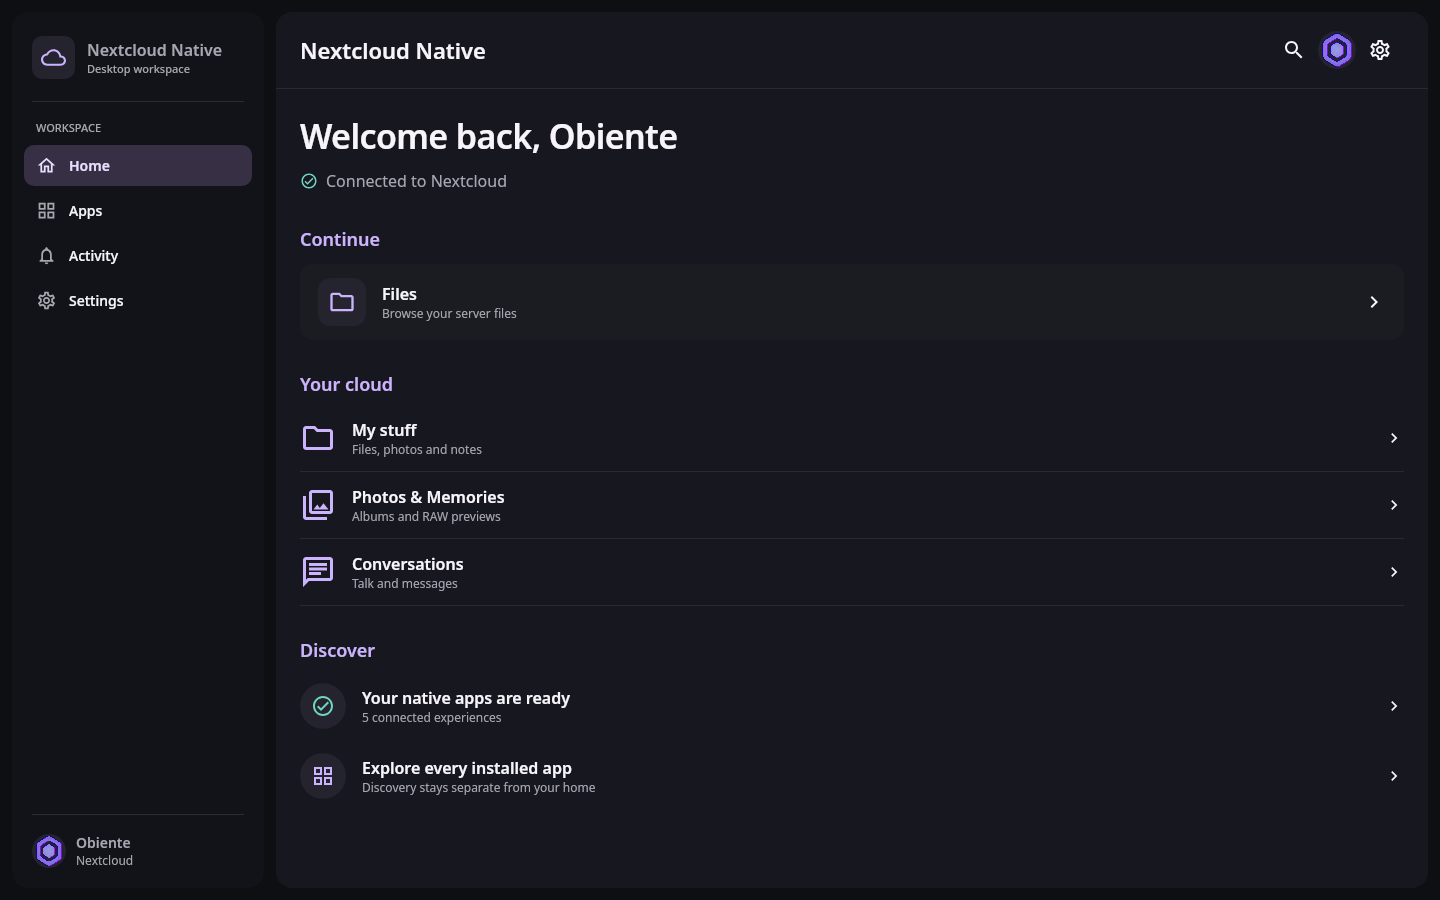Screen dimensions: 1440x900
Task: Open the Obiente account profile at sidebar bottom
Action: 138,851
